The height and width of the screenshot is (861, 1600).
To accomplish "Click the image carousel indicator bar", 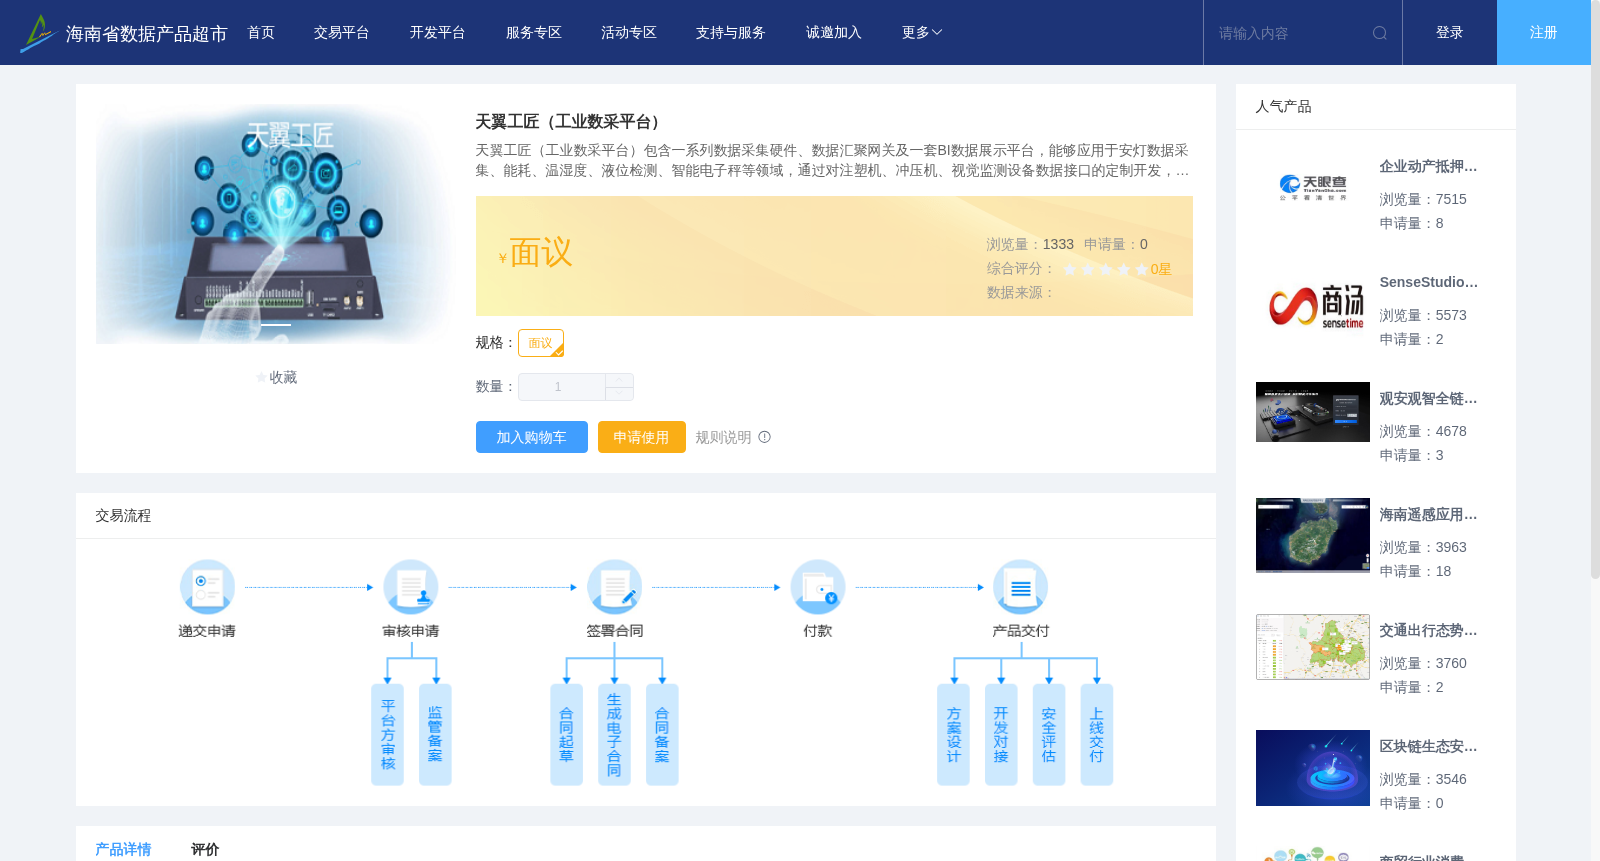I will [276, 325].
